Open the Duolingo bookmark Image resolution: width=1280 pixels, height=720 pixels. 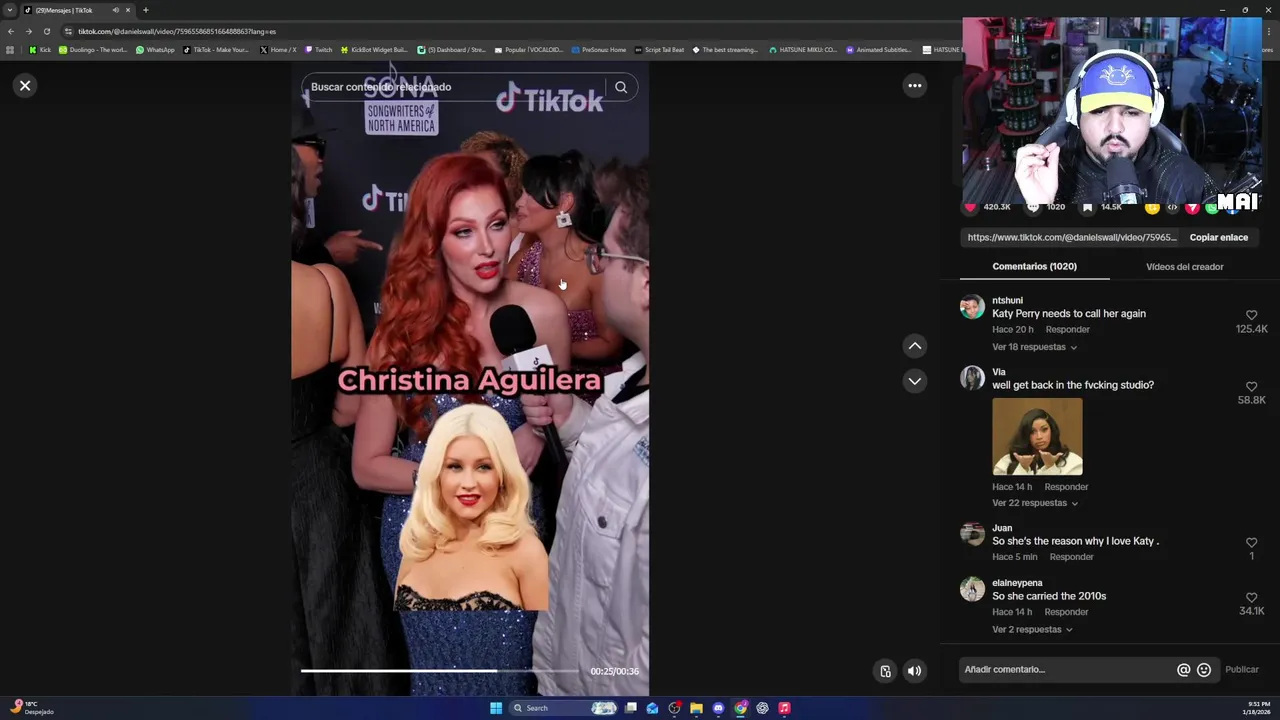[x=93, y=49]
